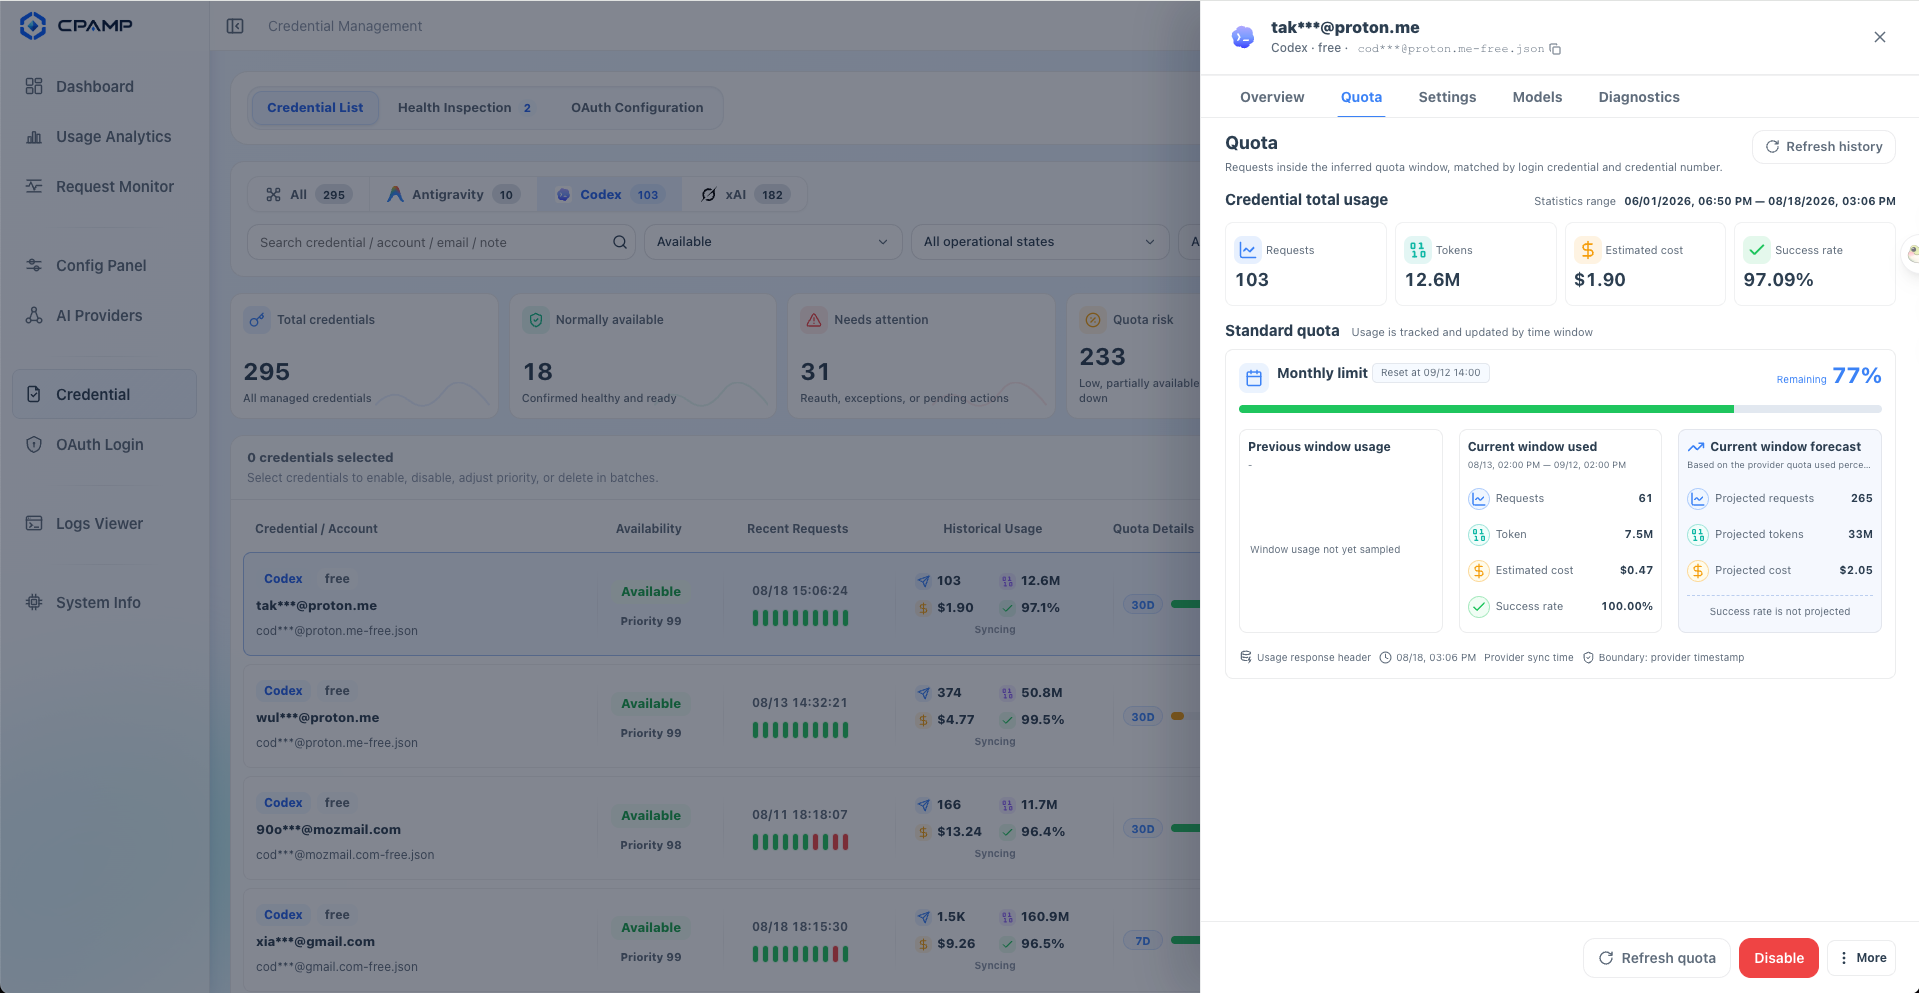Viewport: 1919px width, 993px height.
Task: Focus the search credential input field
Action: [441, 242]
